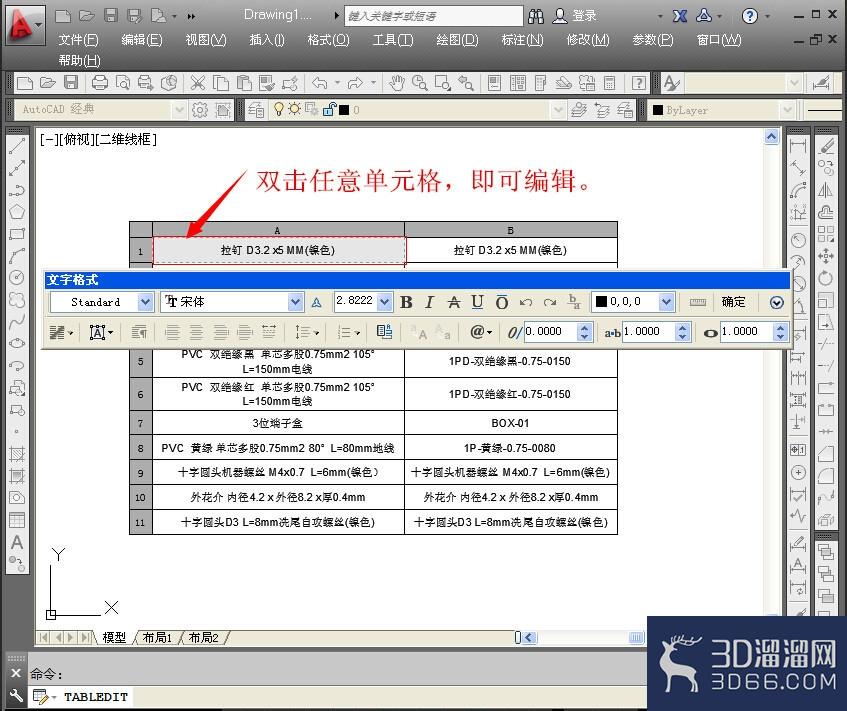
Task: Click the Layer Properties Manager icon
Action: click(x=256, y=110)
